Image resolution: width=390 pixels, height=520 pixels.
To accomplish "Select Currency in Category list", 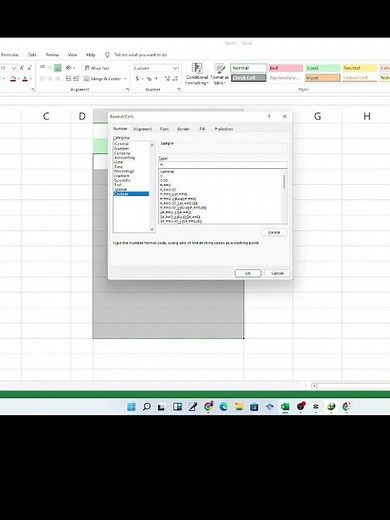I will point(122,153).
